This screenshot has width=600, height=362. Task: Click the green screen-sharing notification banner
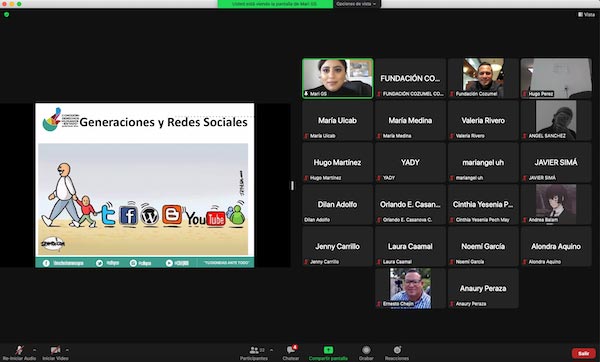coord(275,4)
